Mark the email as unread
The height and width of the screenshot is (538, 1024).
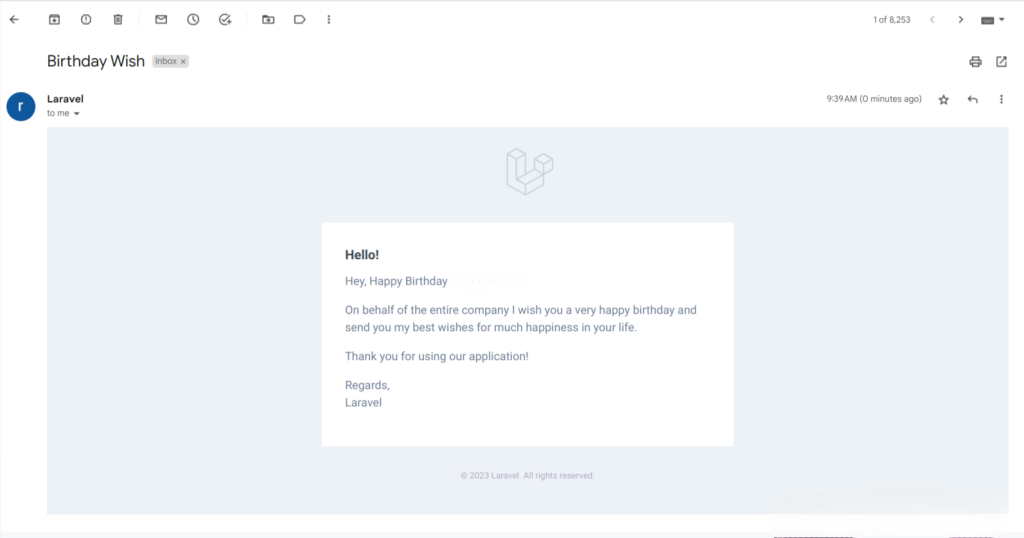(x=161, y=20)
